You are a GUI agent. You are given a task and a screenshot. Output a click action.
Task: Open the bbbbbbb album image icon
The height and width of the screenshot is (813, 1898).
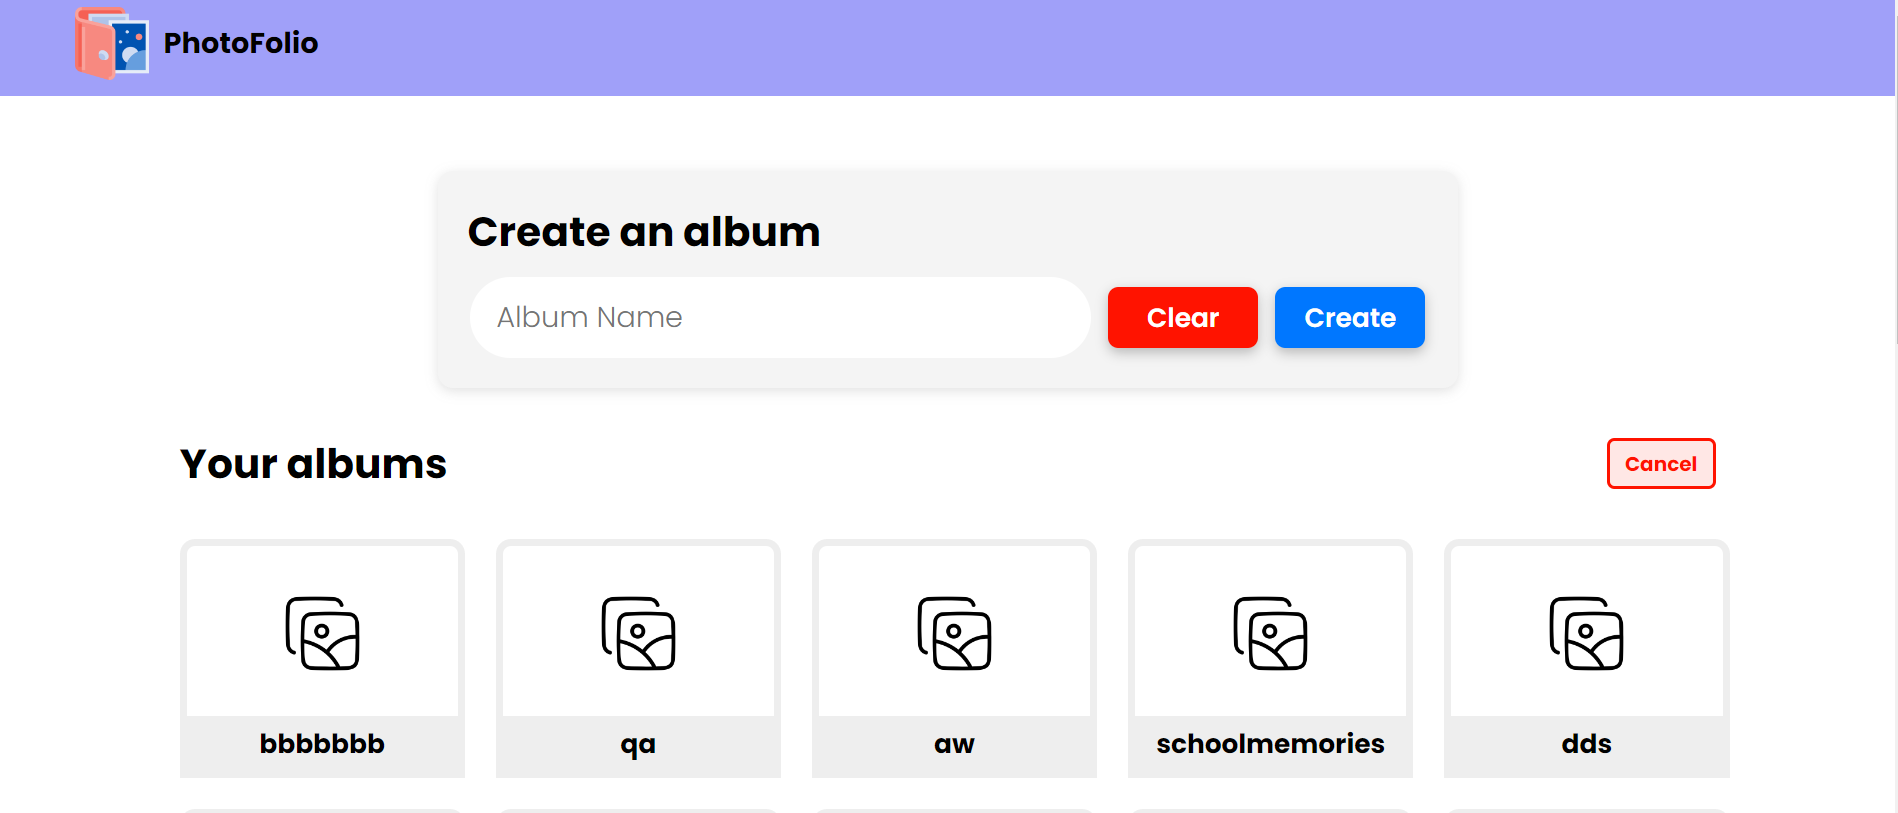pyautogui.click(x=322, y=633)
